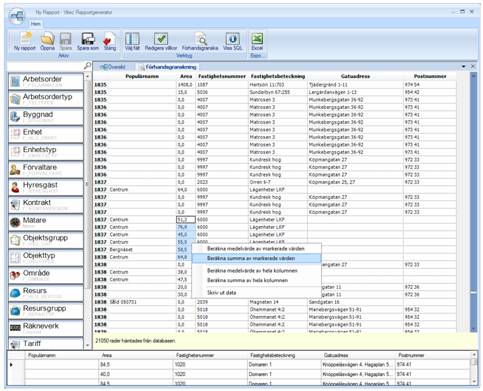This screenshot has width=483, height=391.
Task: Select the Hem ribbon tab
Action: point(36,24)
